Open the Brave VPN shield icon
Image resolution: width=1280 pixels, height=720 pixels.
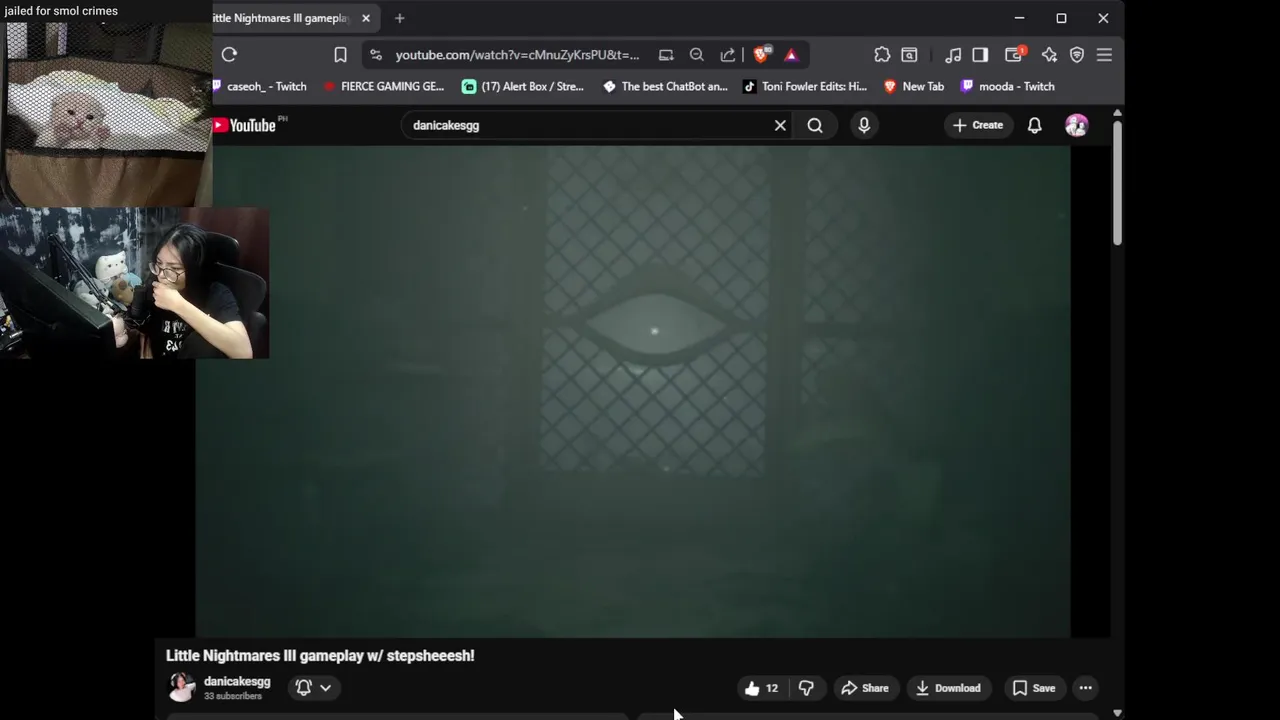pyautogui.click(x=1077, y=55)
